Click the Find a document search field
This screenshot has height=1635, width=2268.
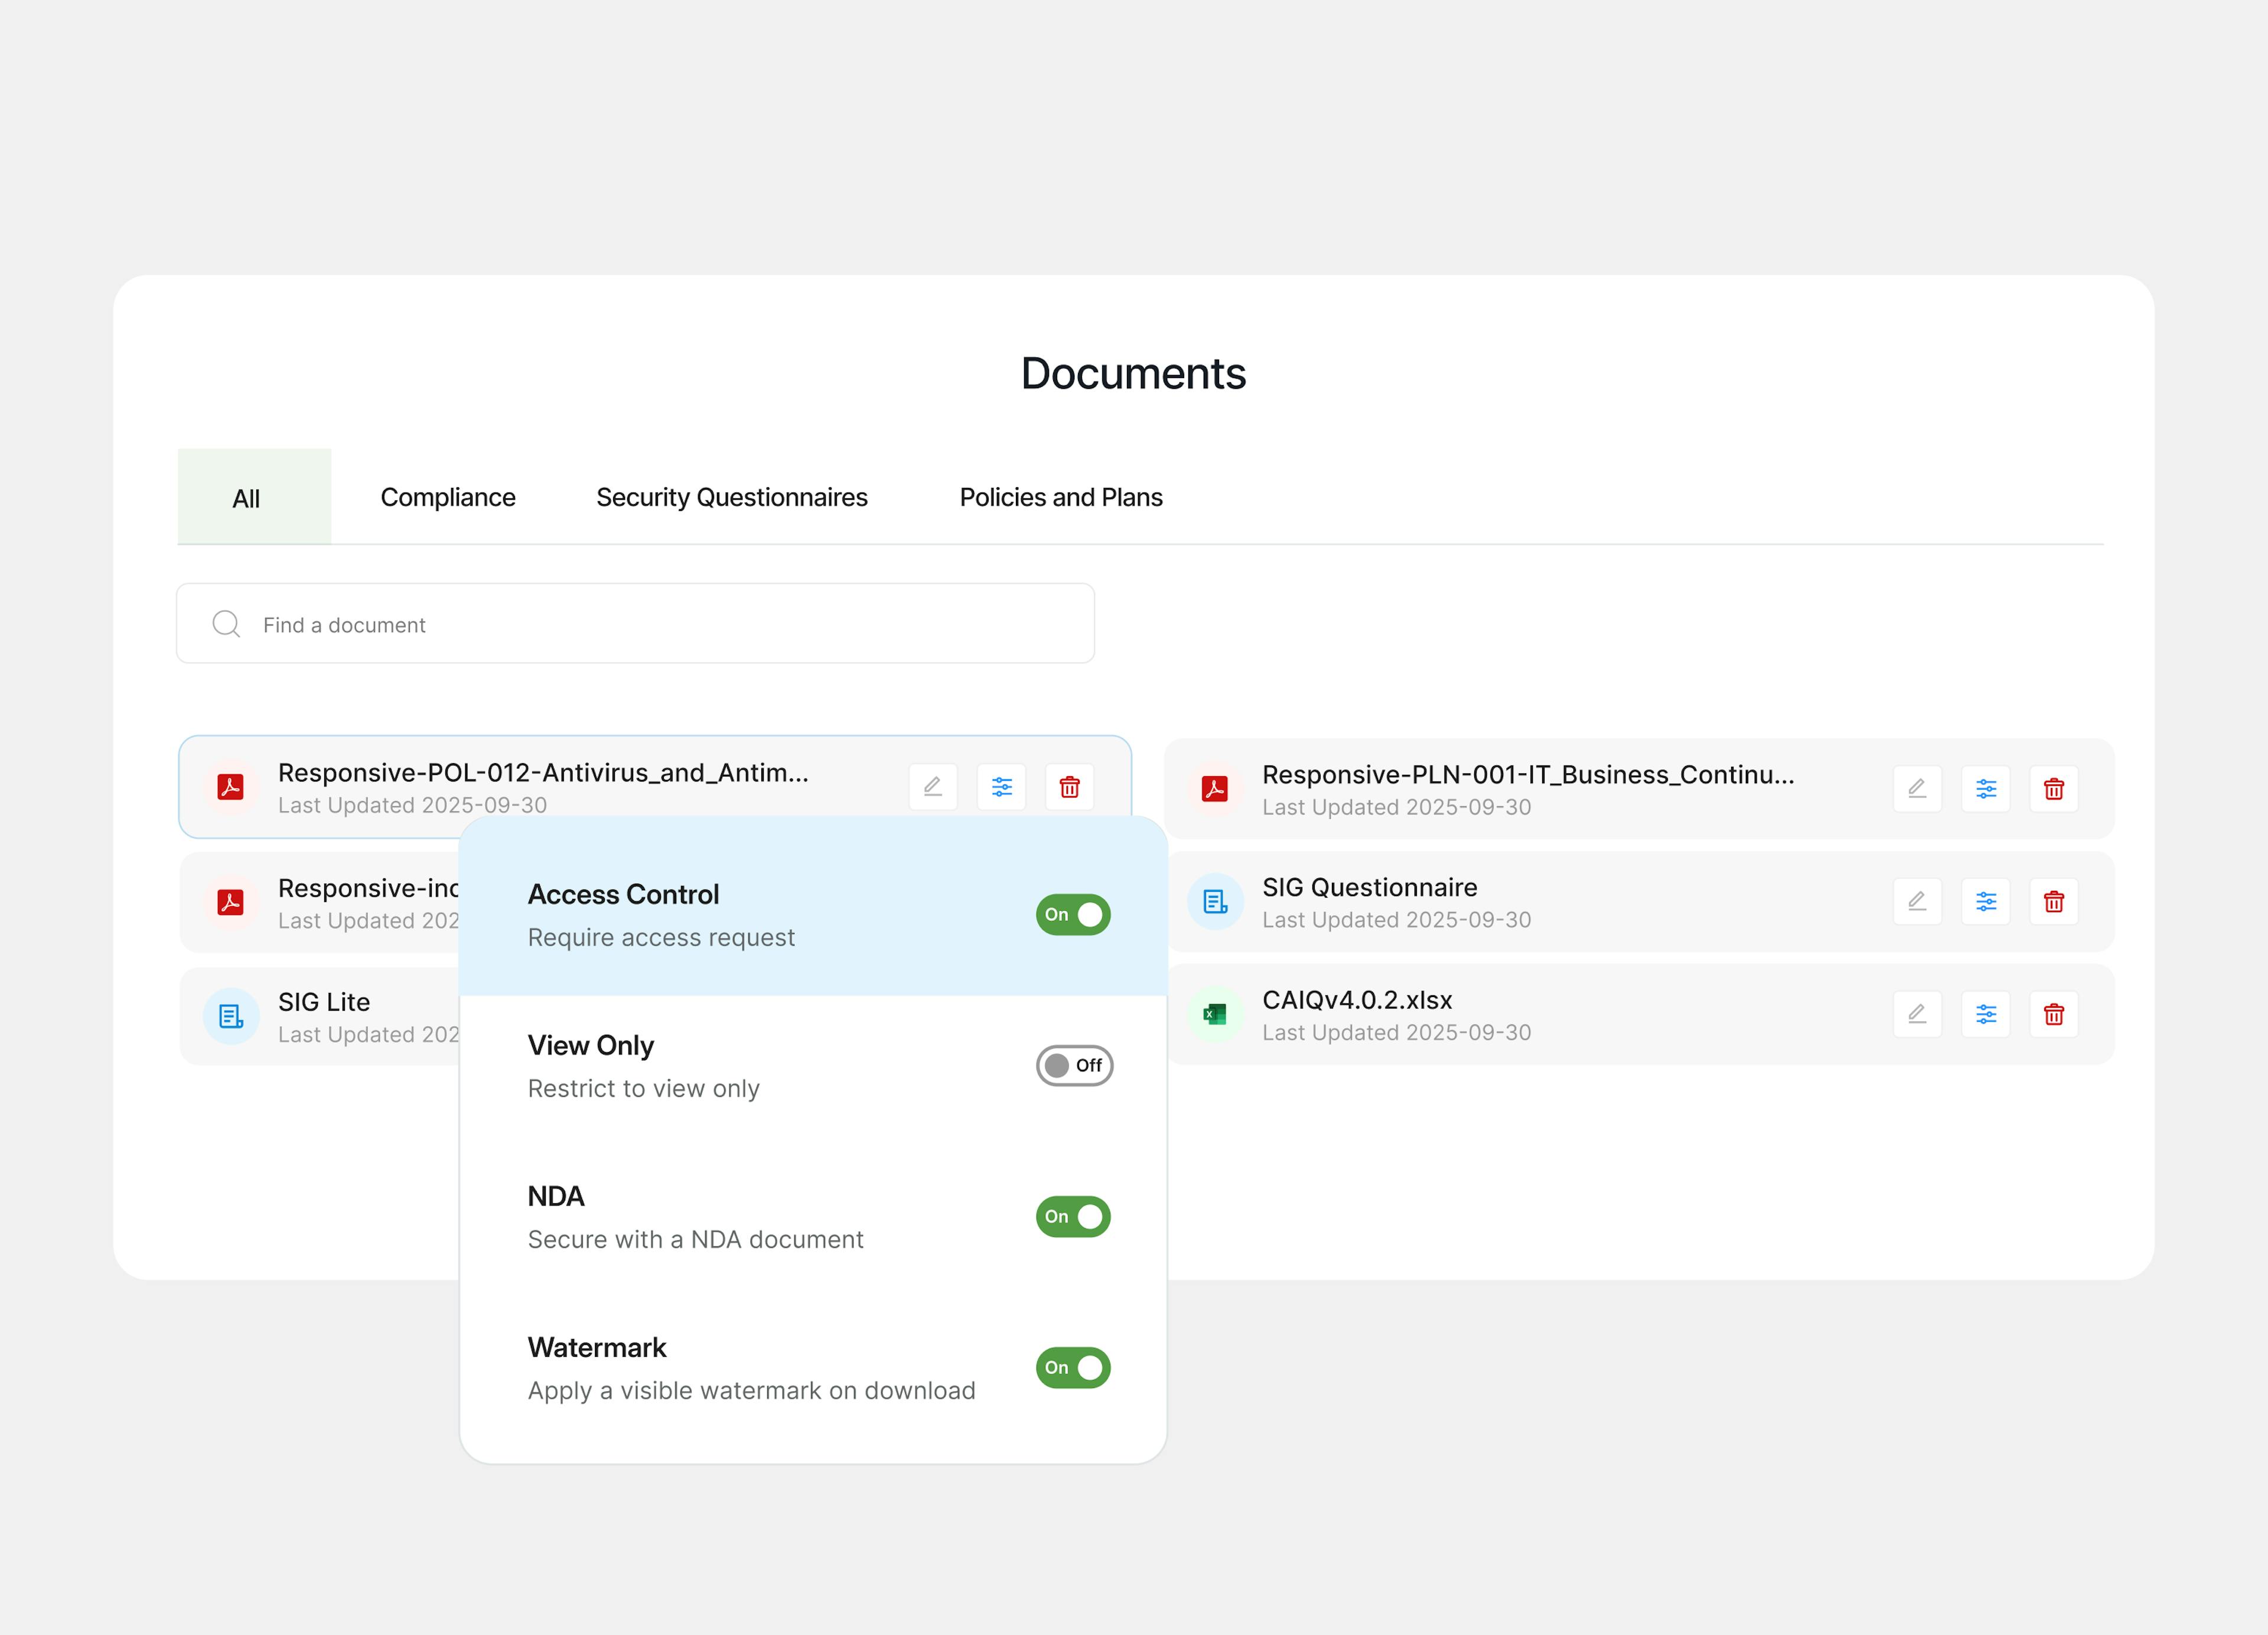point(635,624)
